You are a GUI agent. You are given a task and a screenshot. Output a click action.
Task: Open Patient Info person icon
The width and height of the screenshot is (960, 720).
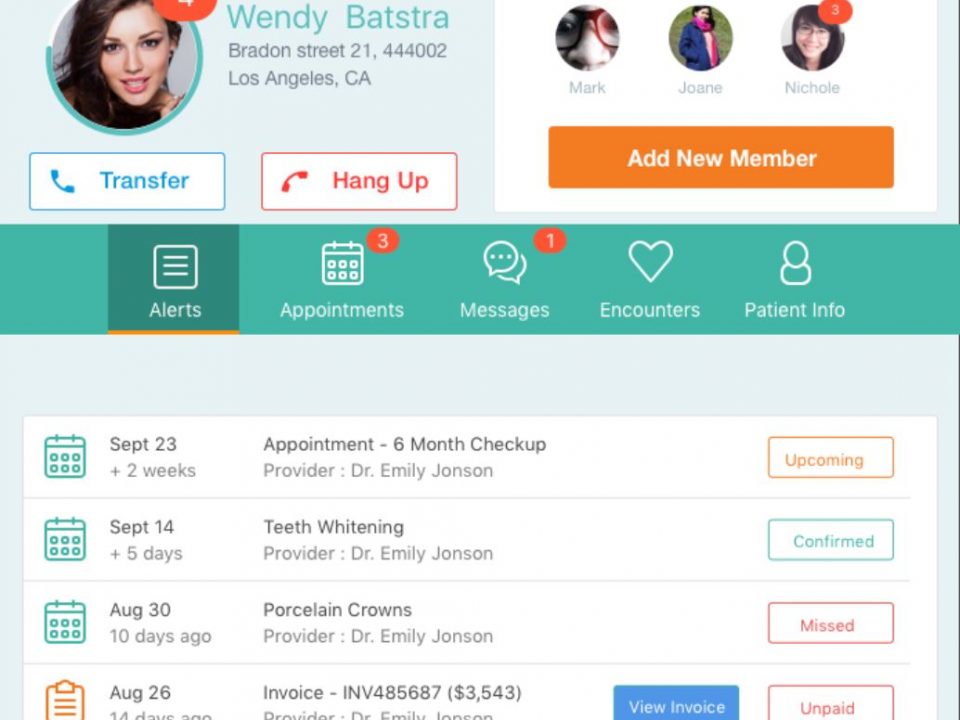[795, 263]
